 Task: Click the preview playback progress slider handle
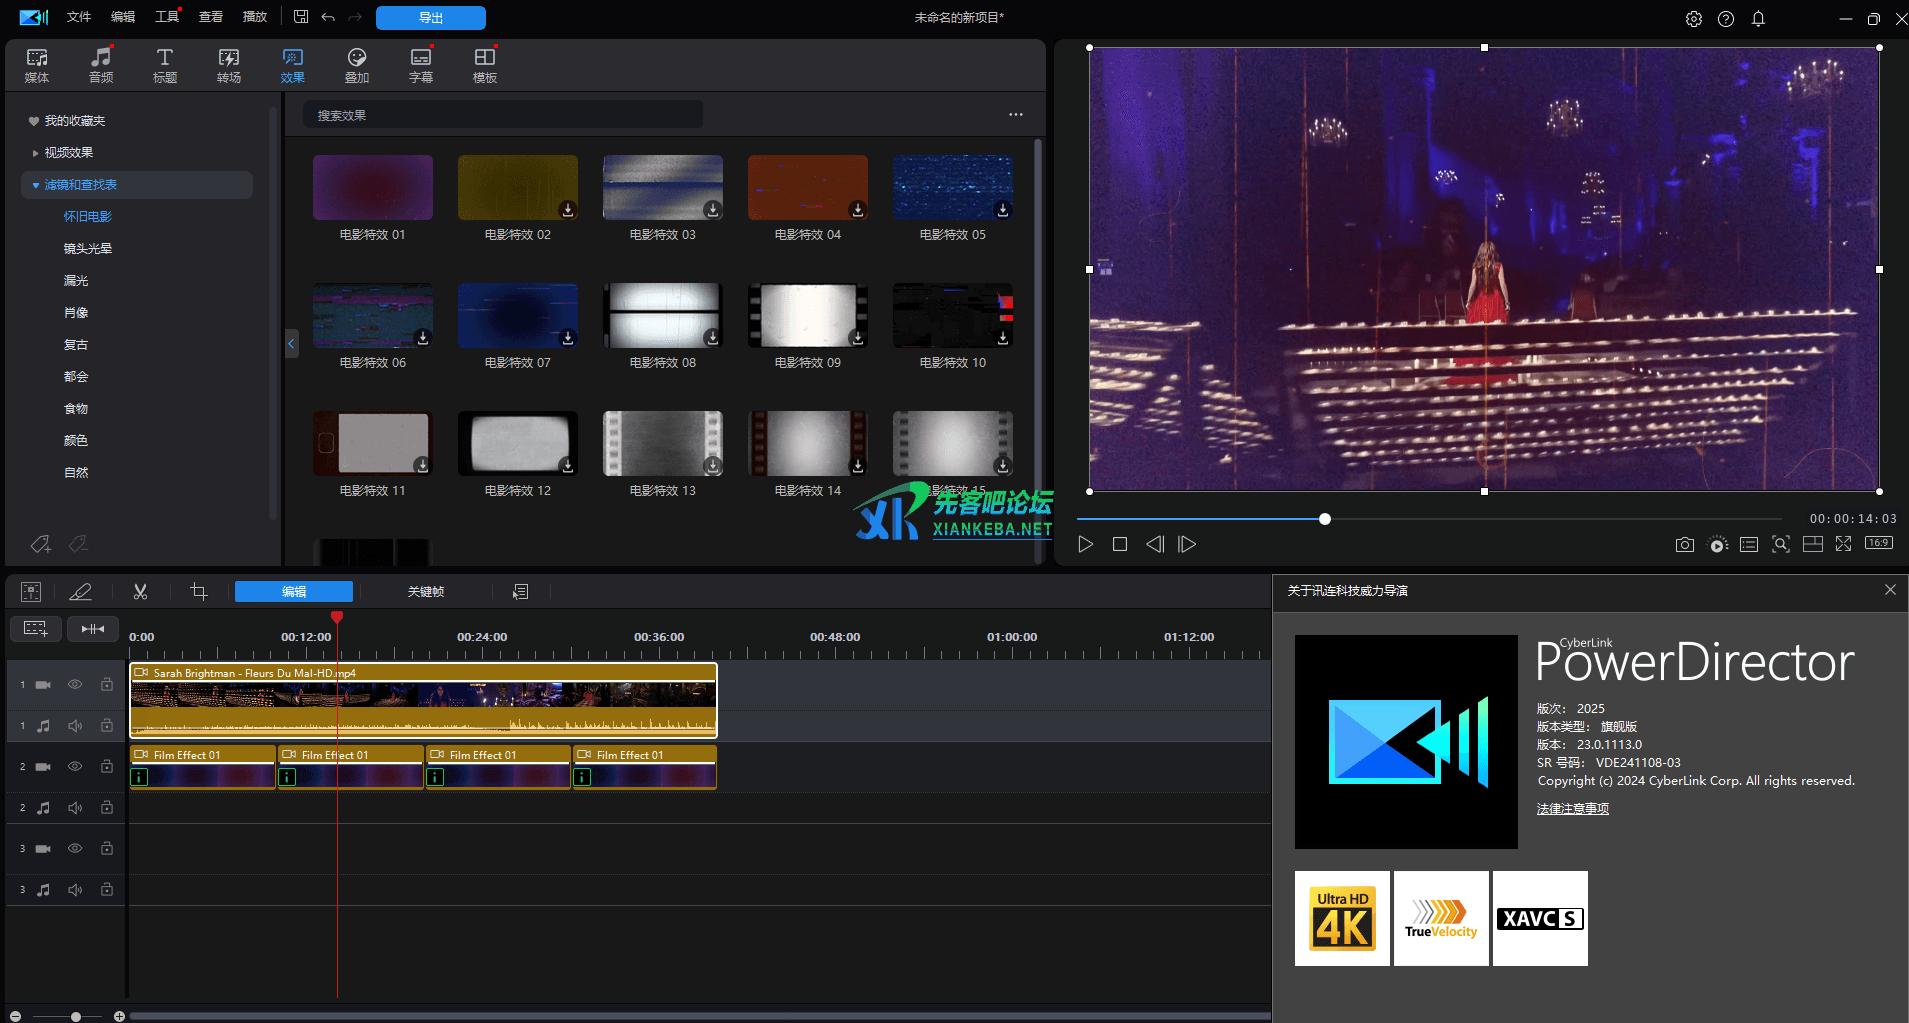(x=1325, y=519)
